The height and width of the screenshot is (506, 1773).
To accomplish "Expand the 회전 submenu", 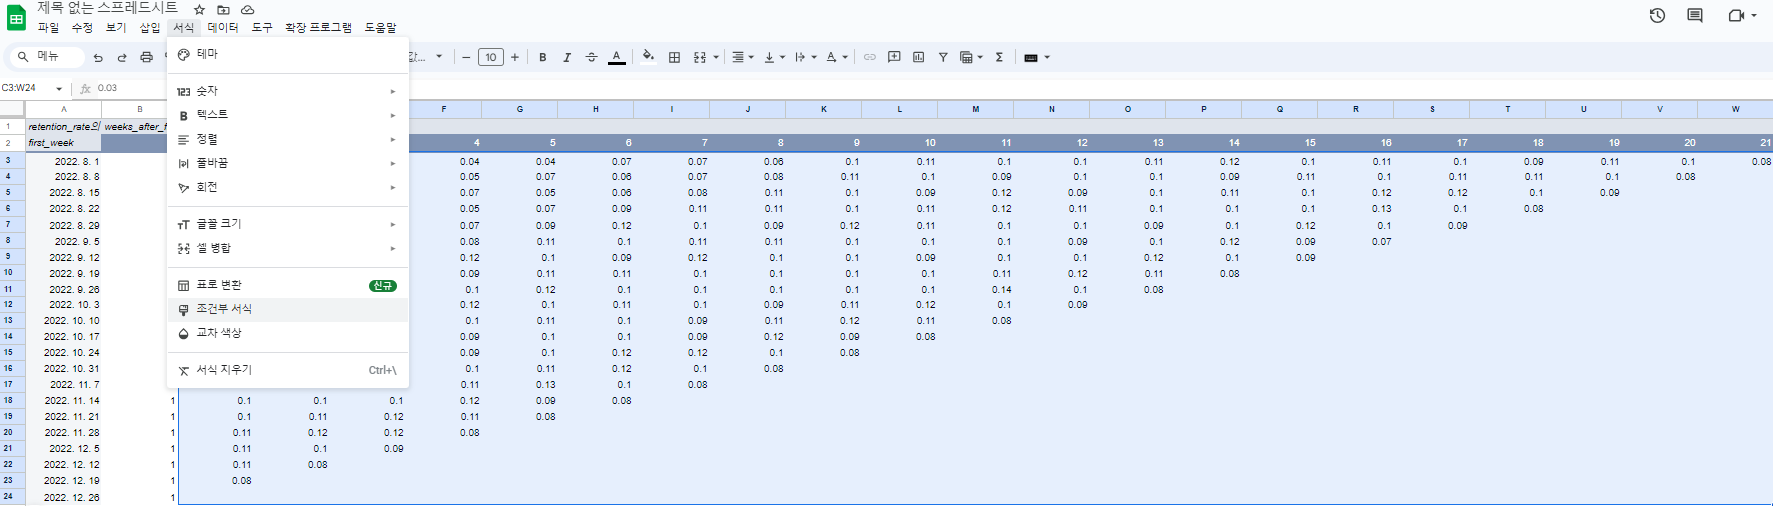I will (x=288, y=187).
